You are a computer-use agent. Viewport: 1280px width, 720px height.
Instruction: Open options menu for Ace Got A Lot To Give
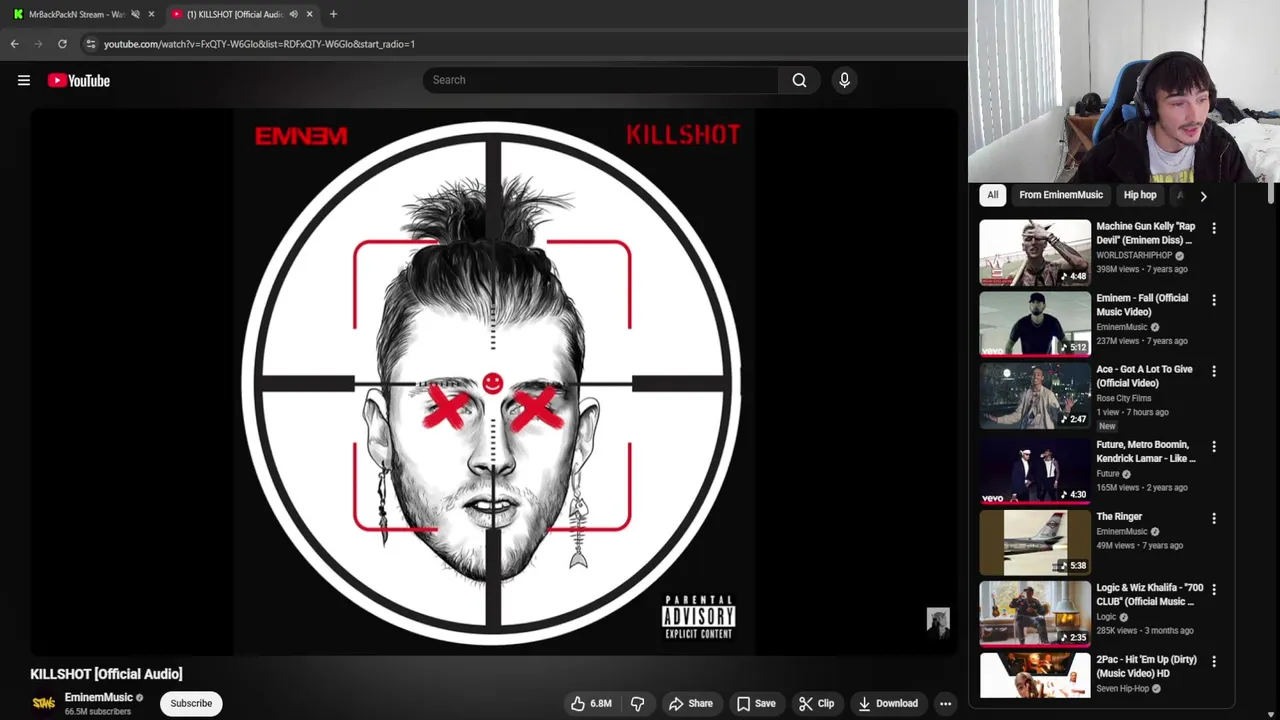point(1214,371)
